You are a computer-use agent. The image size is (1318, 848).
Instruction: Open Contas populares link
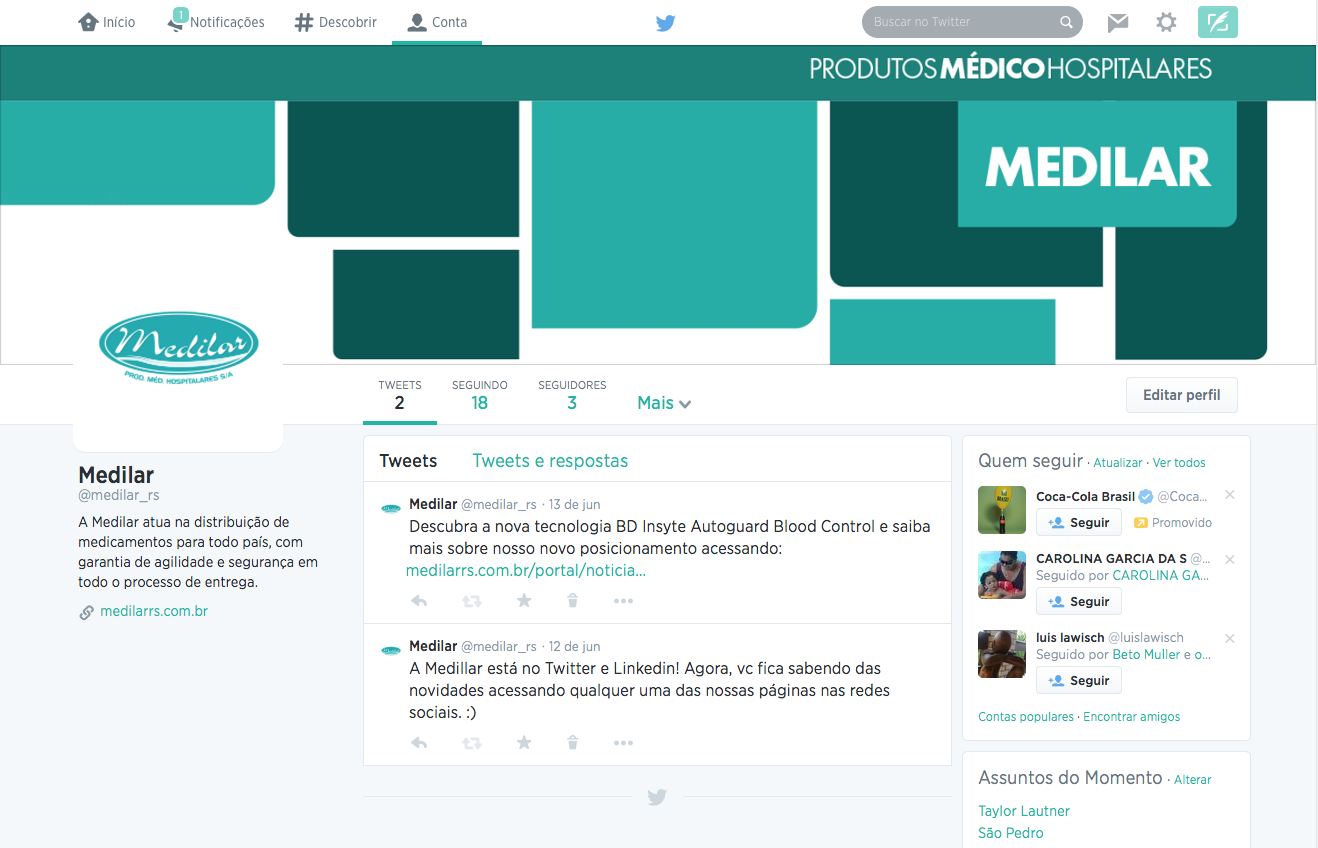point(1026,717)
